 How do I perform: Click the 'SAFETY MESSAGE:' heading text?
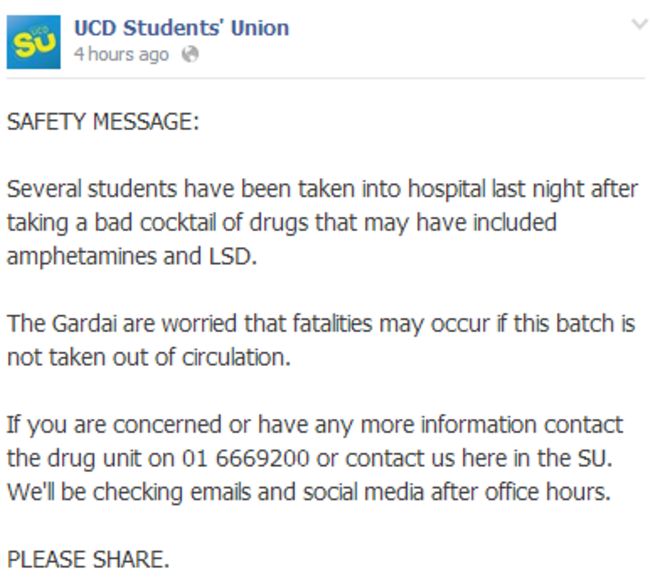coord(103,122)
